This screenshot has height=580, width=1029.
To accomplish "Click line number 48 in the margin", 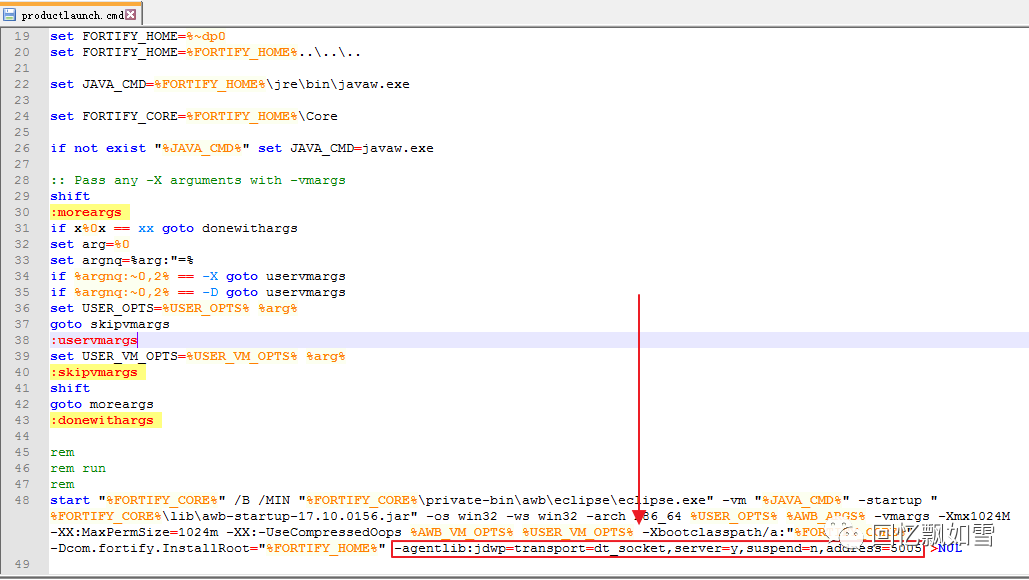I will click(x=22, y=500).
